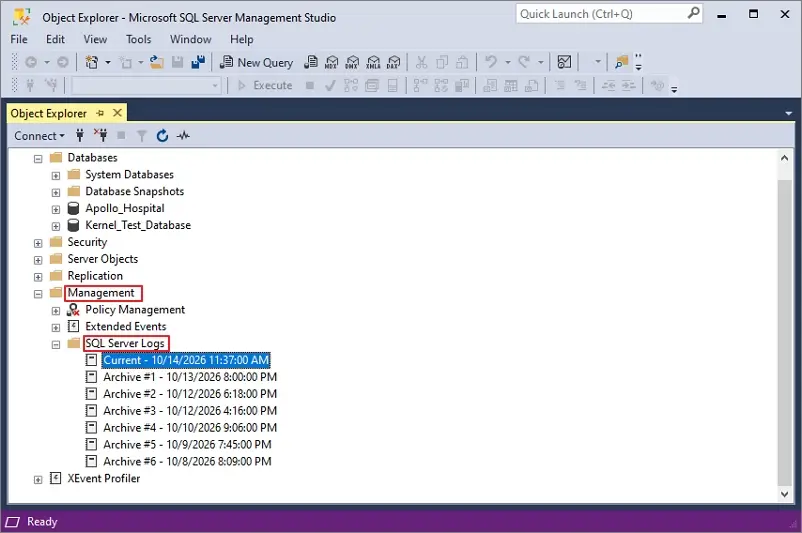802x533 pixels.
Task: Click the Execute button
Action: 265,85
